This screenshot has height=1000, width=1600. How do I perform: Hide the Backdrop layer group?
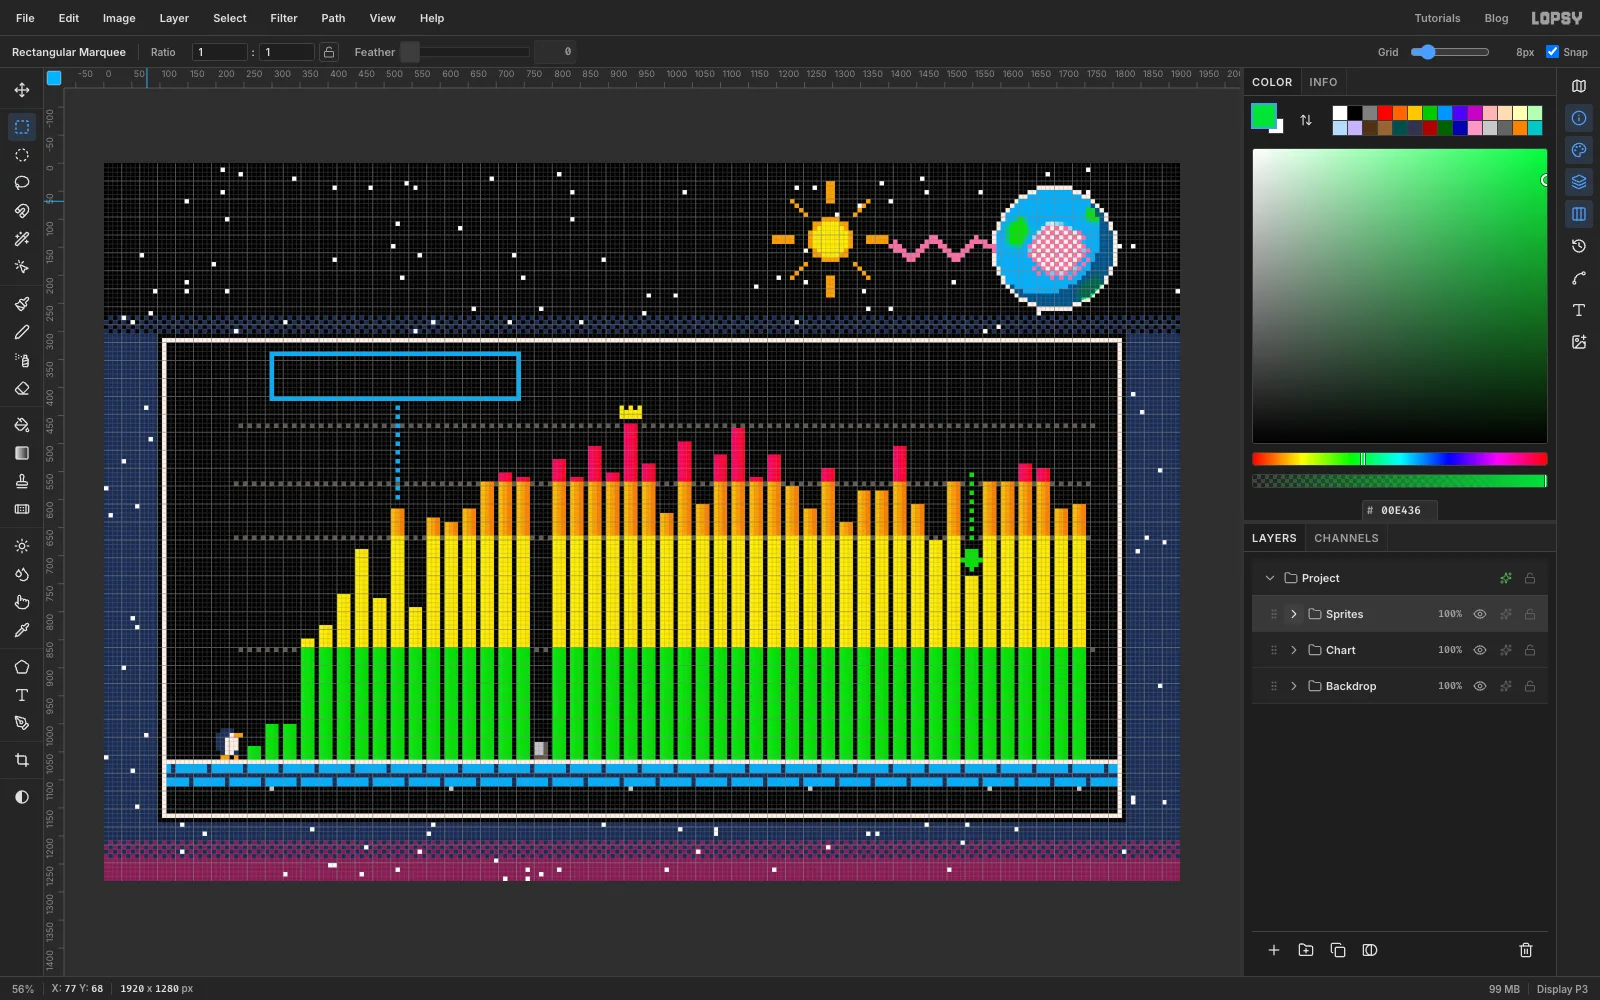pyautogui.click(x=1480, y=686)
